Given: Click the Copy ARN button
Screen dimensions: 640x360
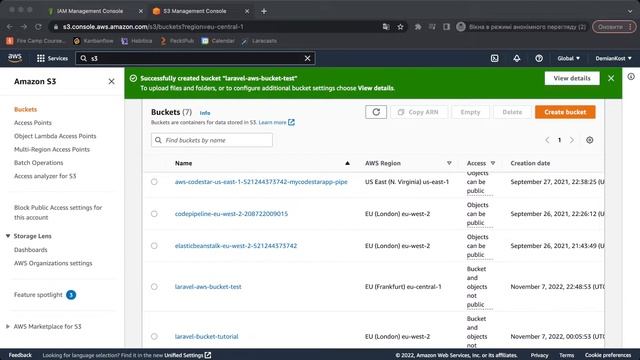Looking at the screenshot, I should [x=419, y=112].
